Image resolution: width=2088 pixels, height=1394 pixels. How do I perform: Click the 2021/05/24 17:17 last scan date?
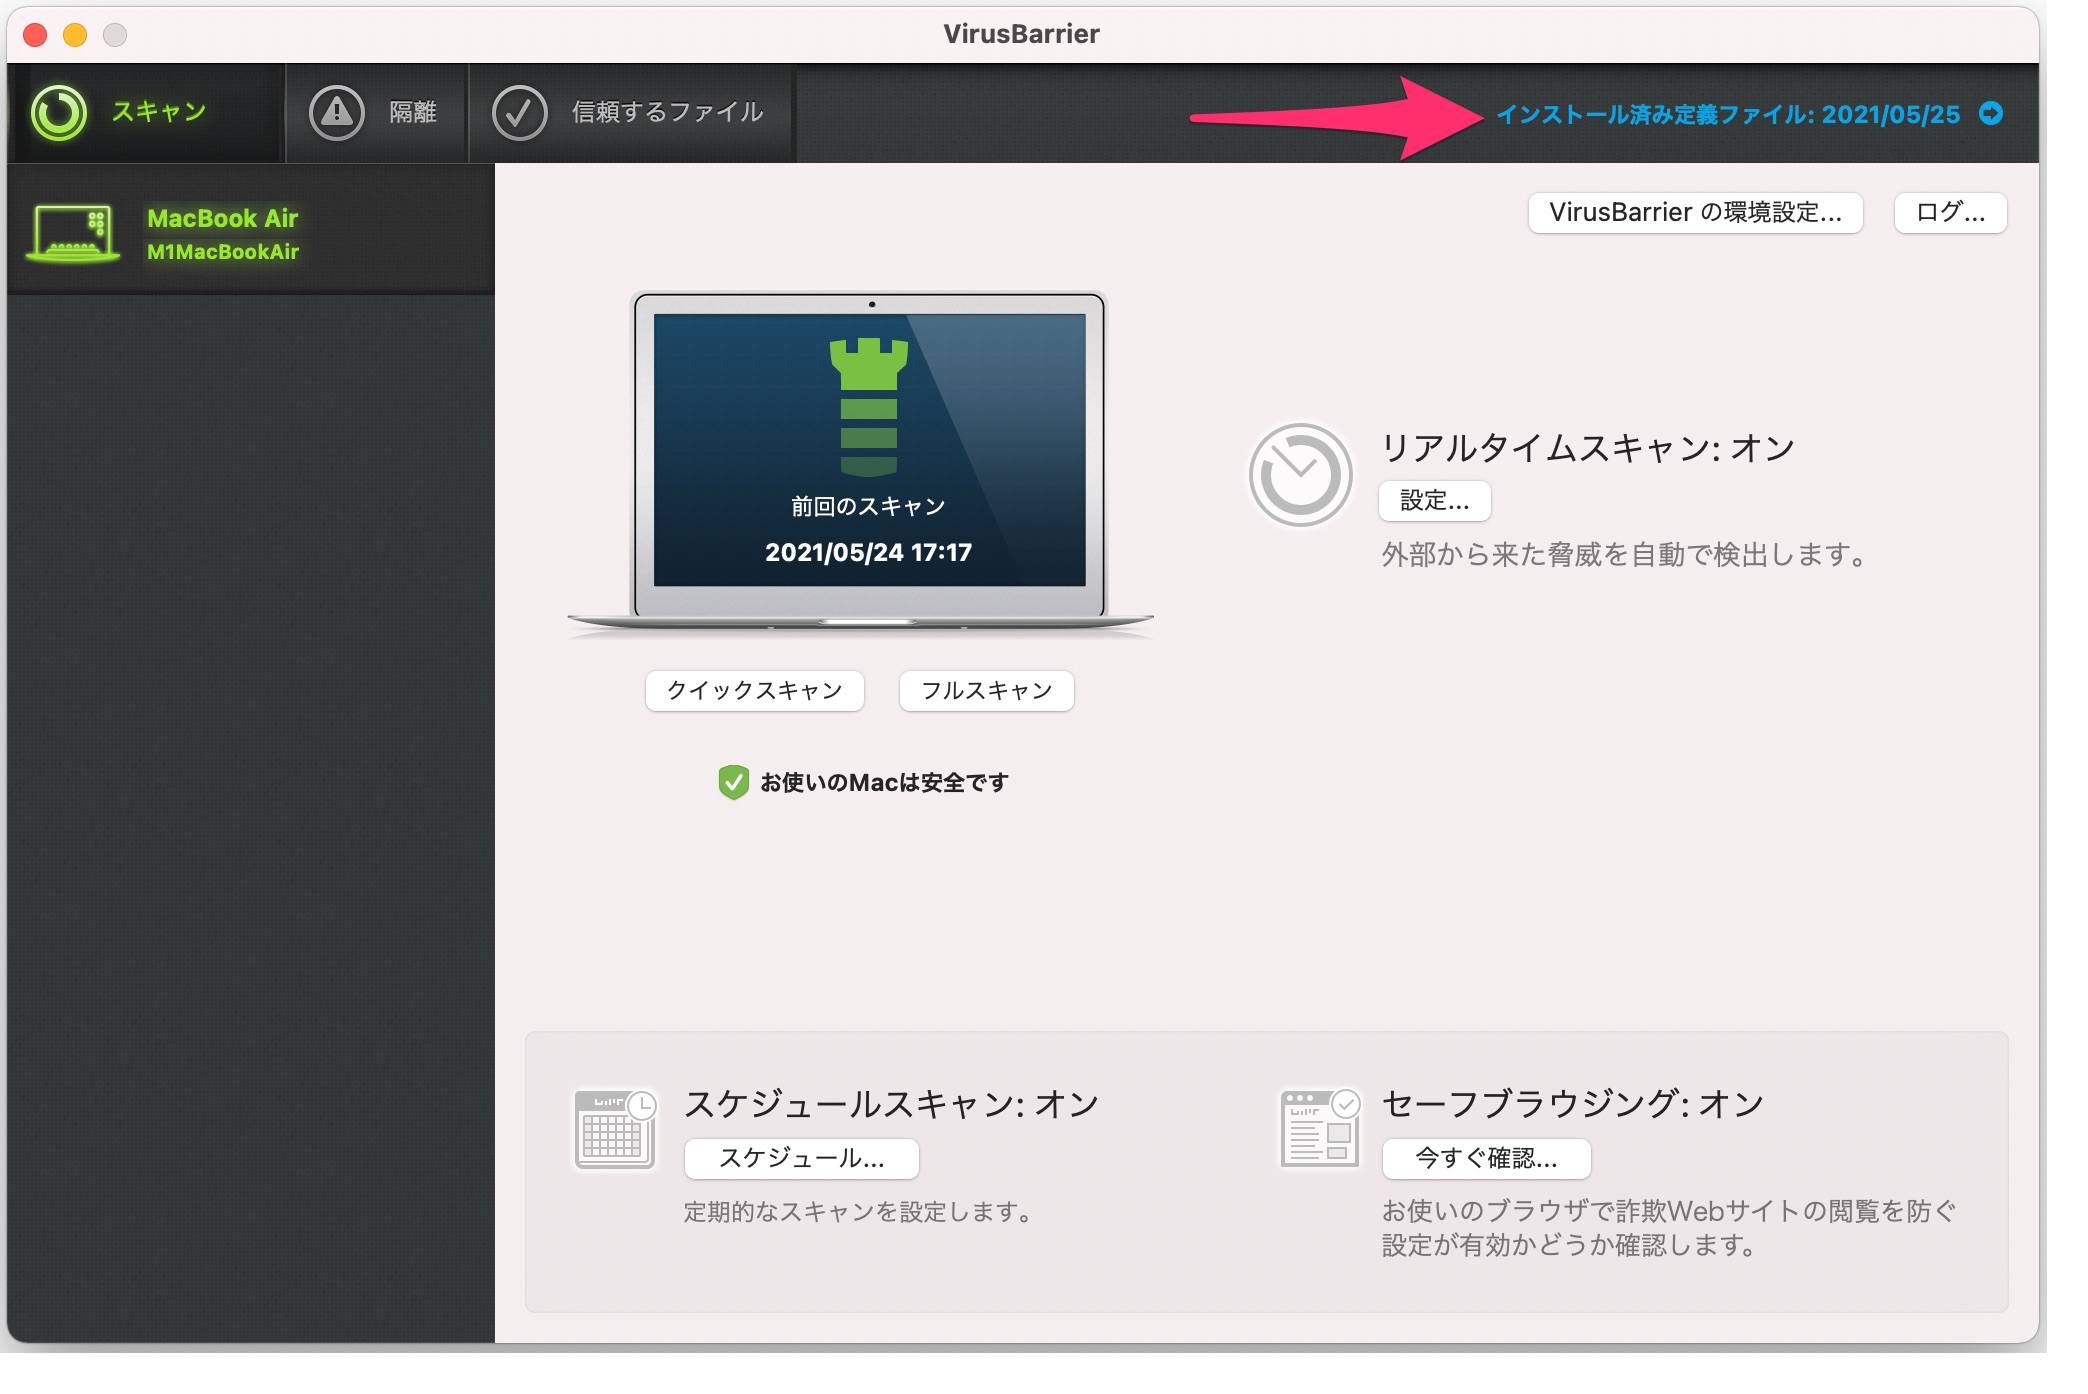click(x=868, y=553)
